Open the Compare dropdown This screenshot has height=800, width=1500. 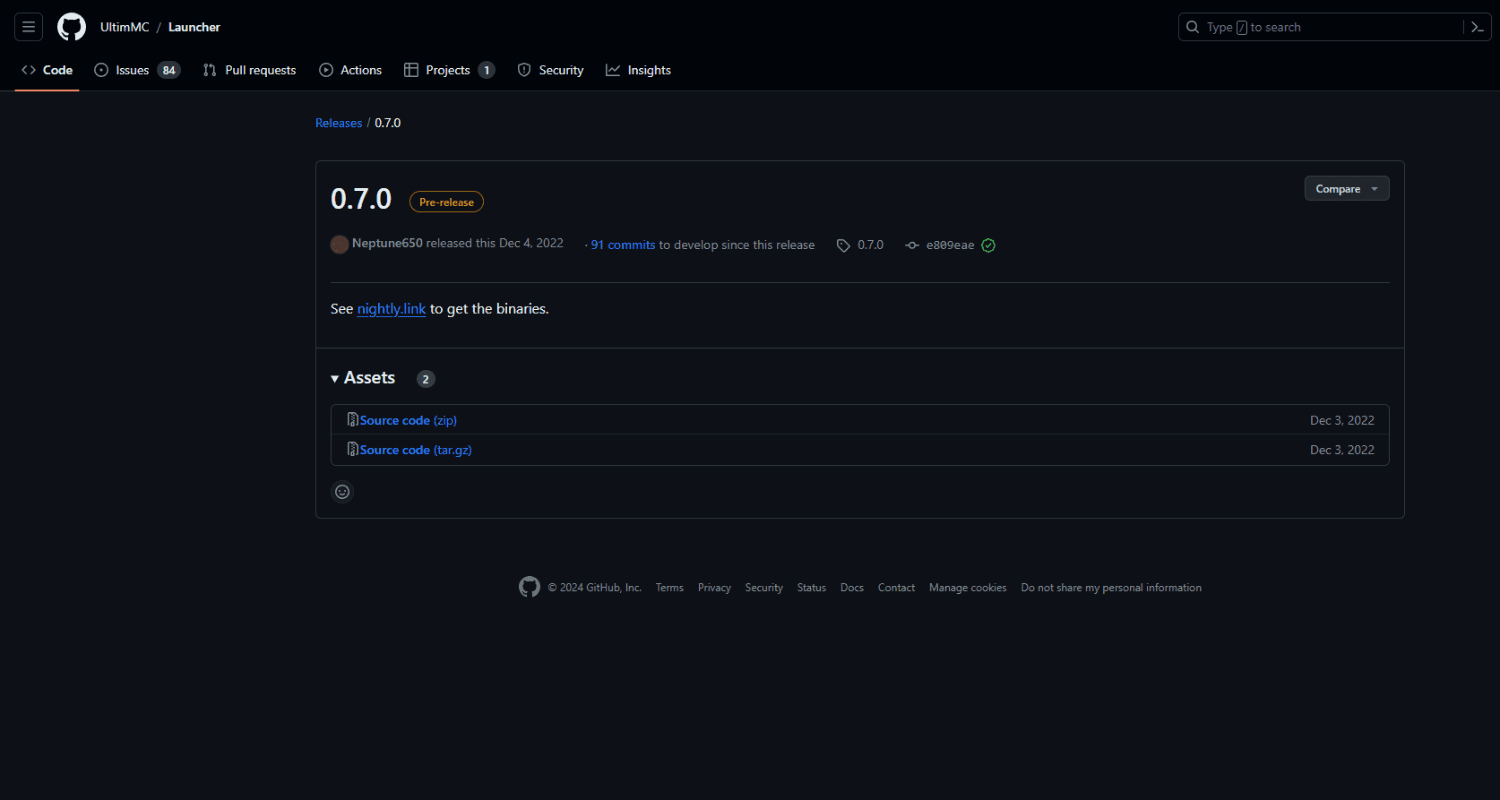1346,189
